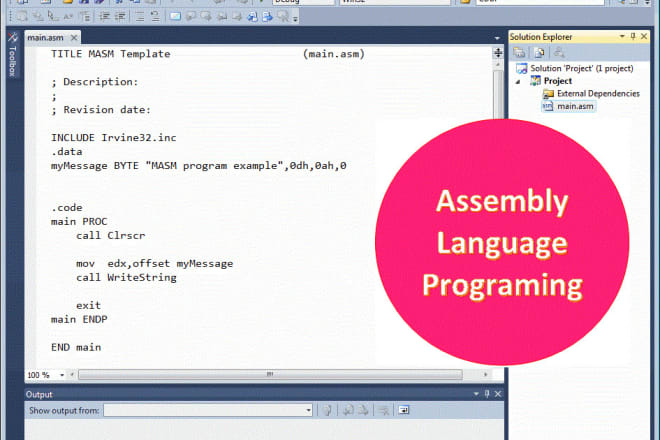
Task: Trigger word completion toolbar icon
Action: 68,16
